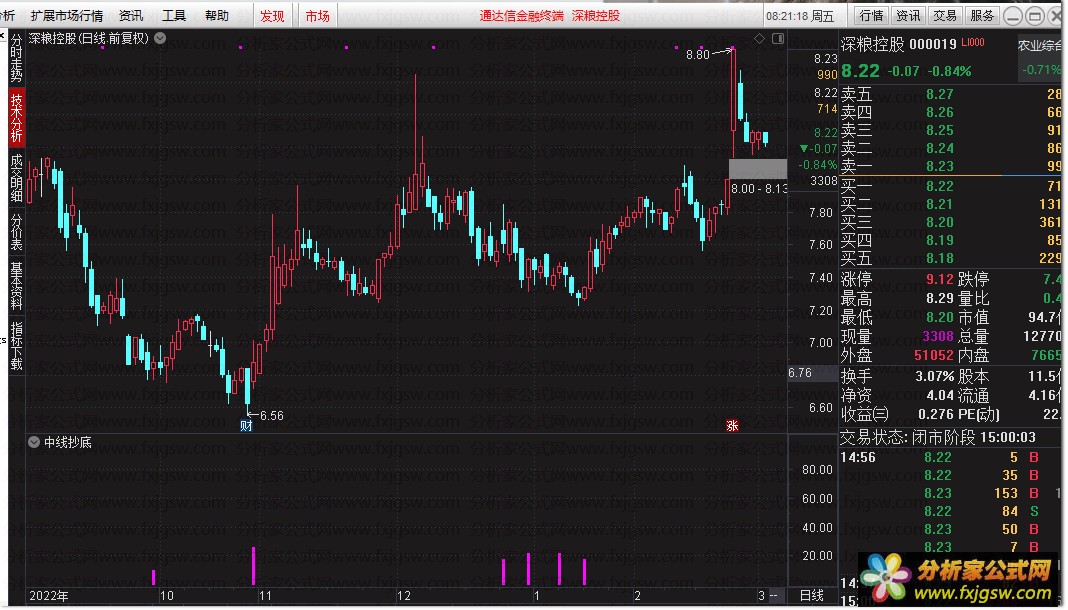The height and width of the screenshot is (610, 1068).
Task: Click the current price 8.22 header
Action: tap(860, 71)
